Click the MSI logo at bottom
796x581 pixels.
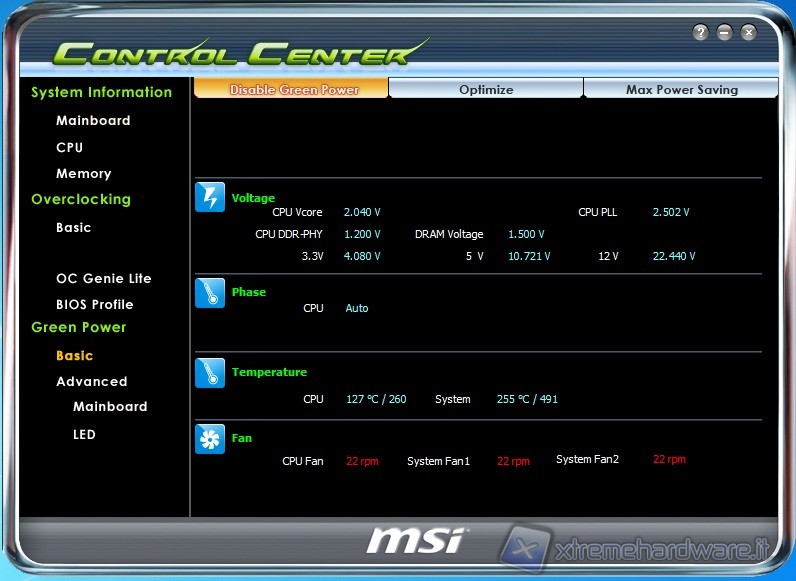tap(415, 541)
